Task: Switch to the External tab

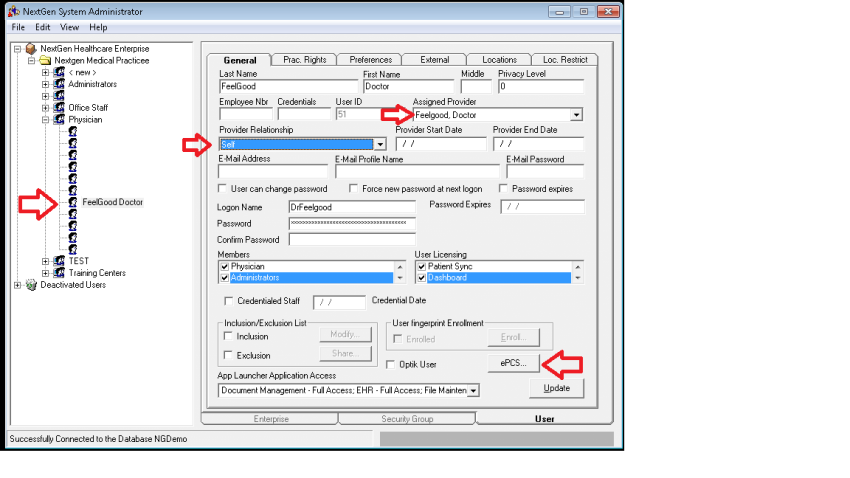Action: 435,60
